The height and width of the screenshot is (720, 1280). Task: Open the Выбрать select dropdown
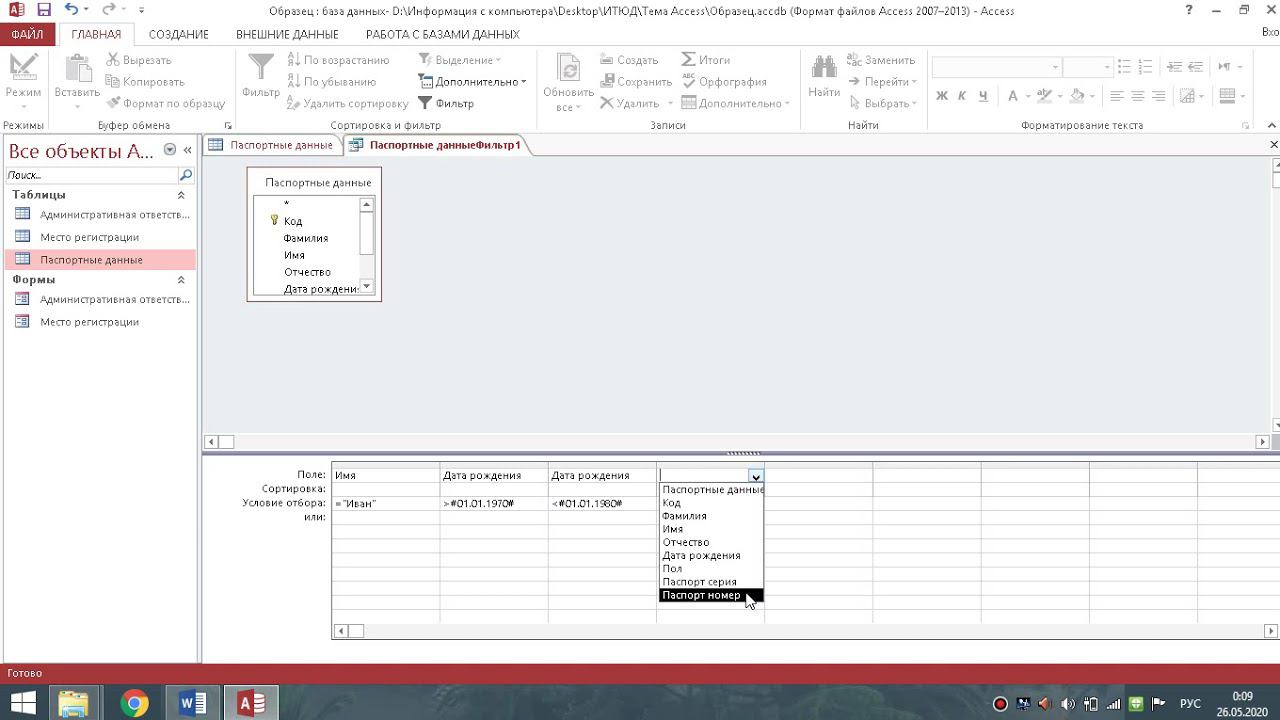click(882, 103)
